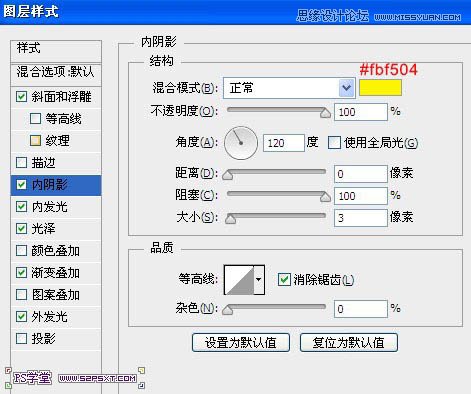Open the 样式 styles panel header
The width and height of the screenshot is (471, 394).
click(x=56, y=51)
